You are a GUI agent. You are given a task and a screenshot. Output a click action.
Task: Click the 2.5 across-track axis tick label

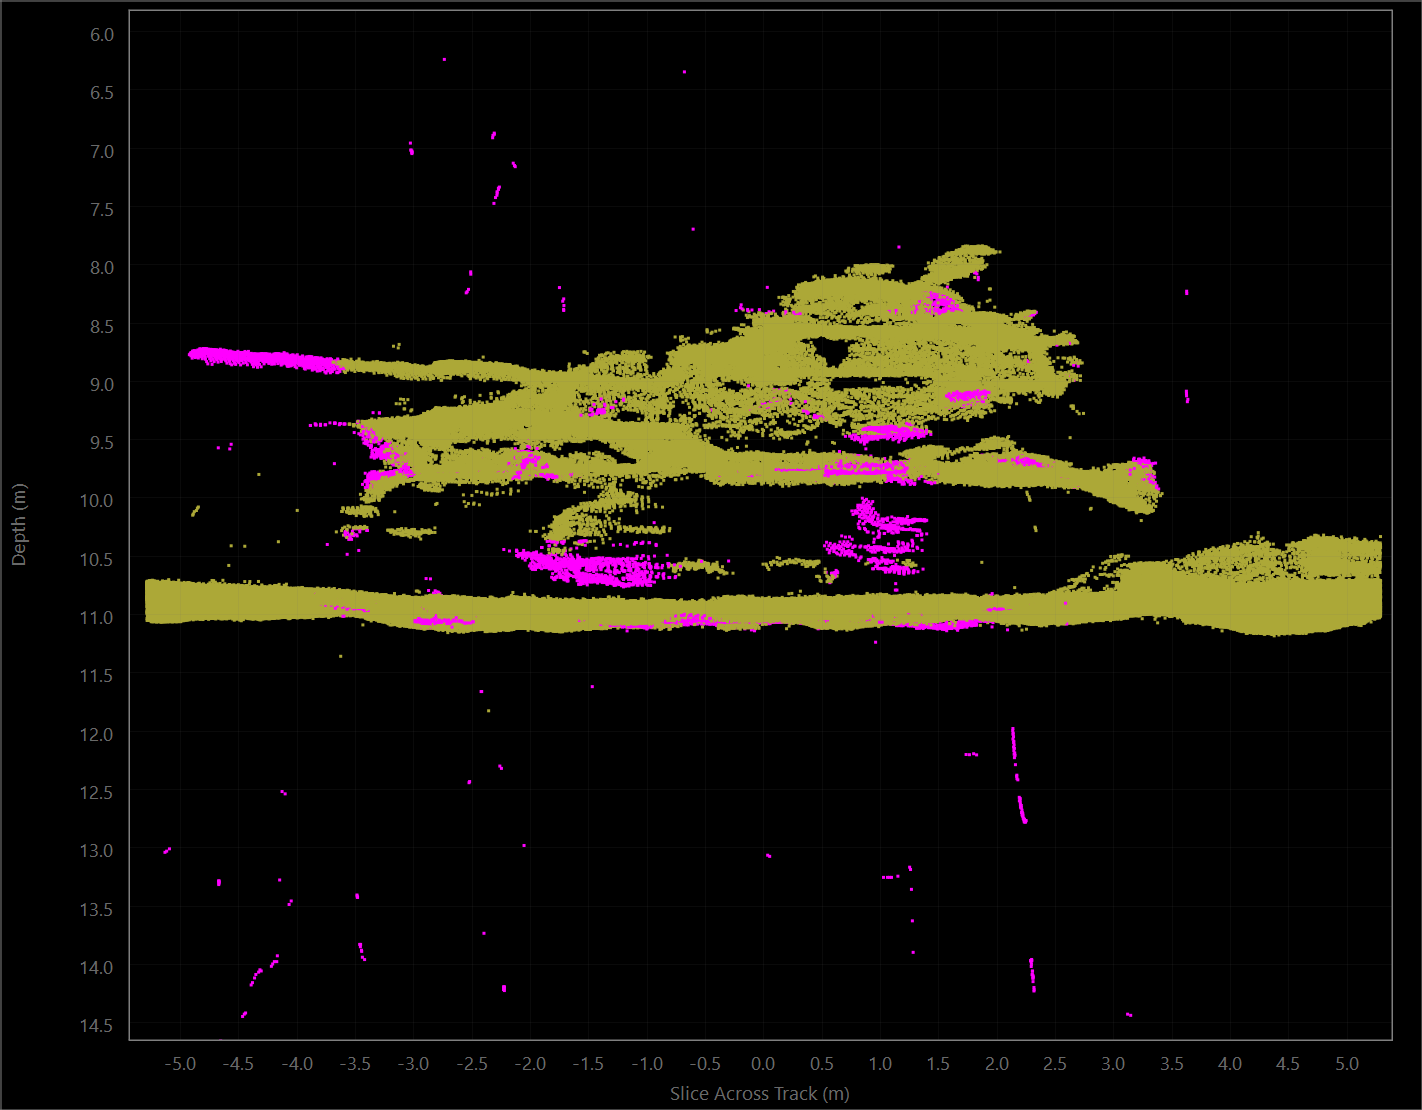[1055, 1063]
